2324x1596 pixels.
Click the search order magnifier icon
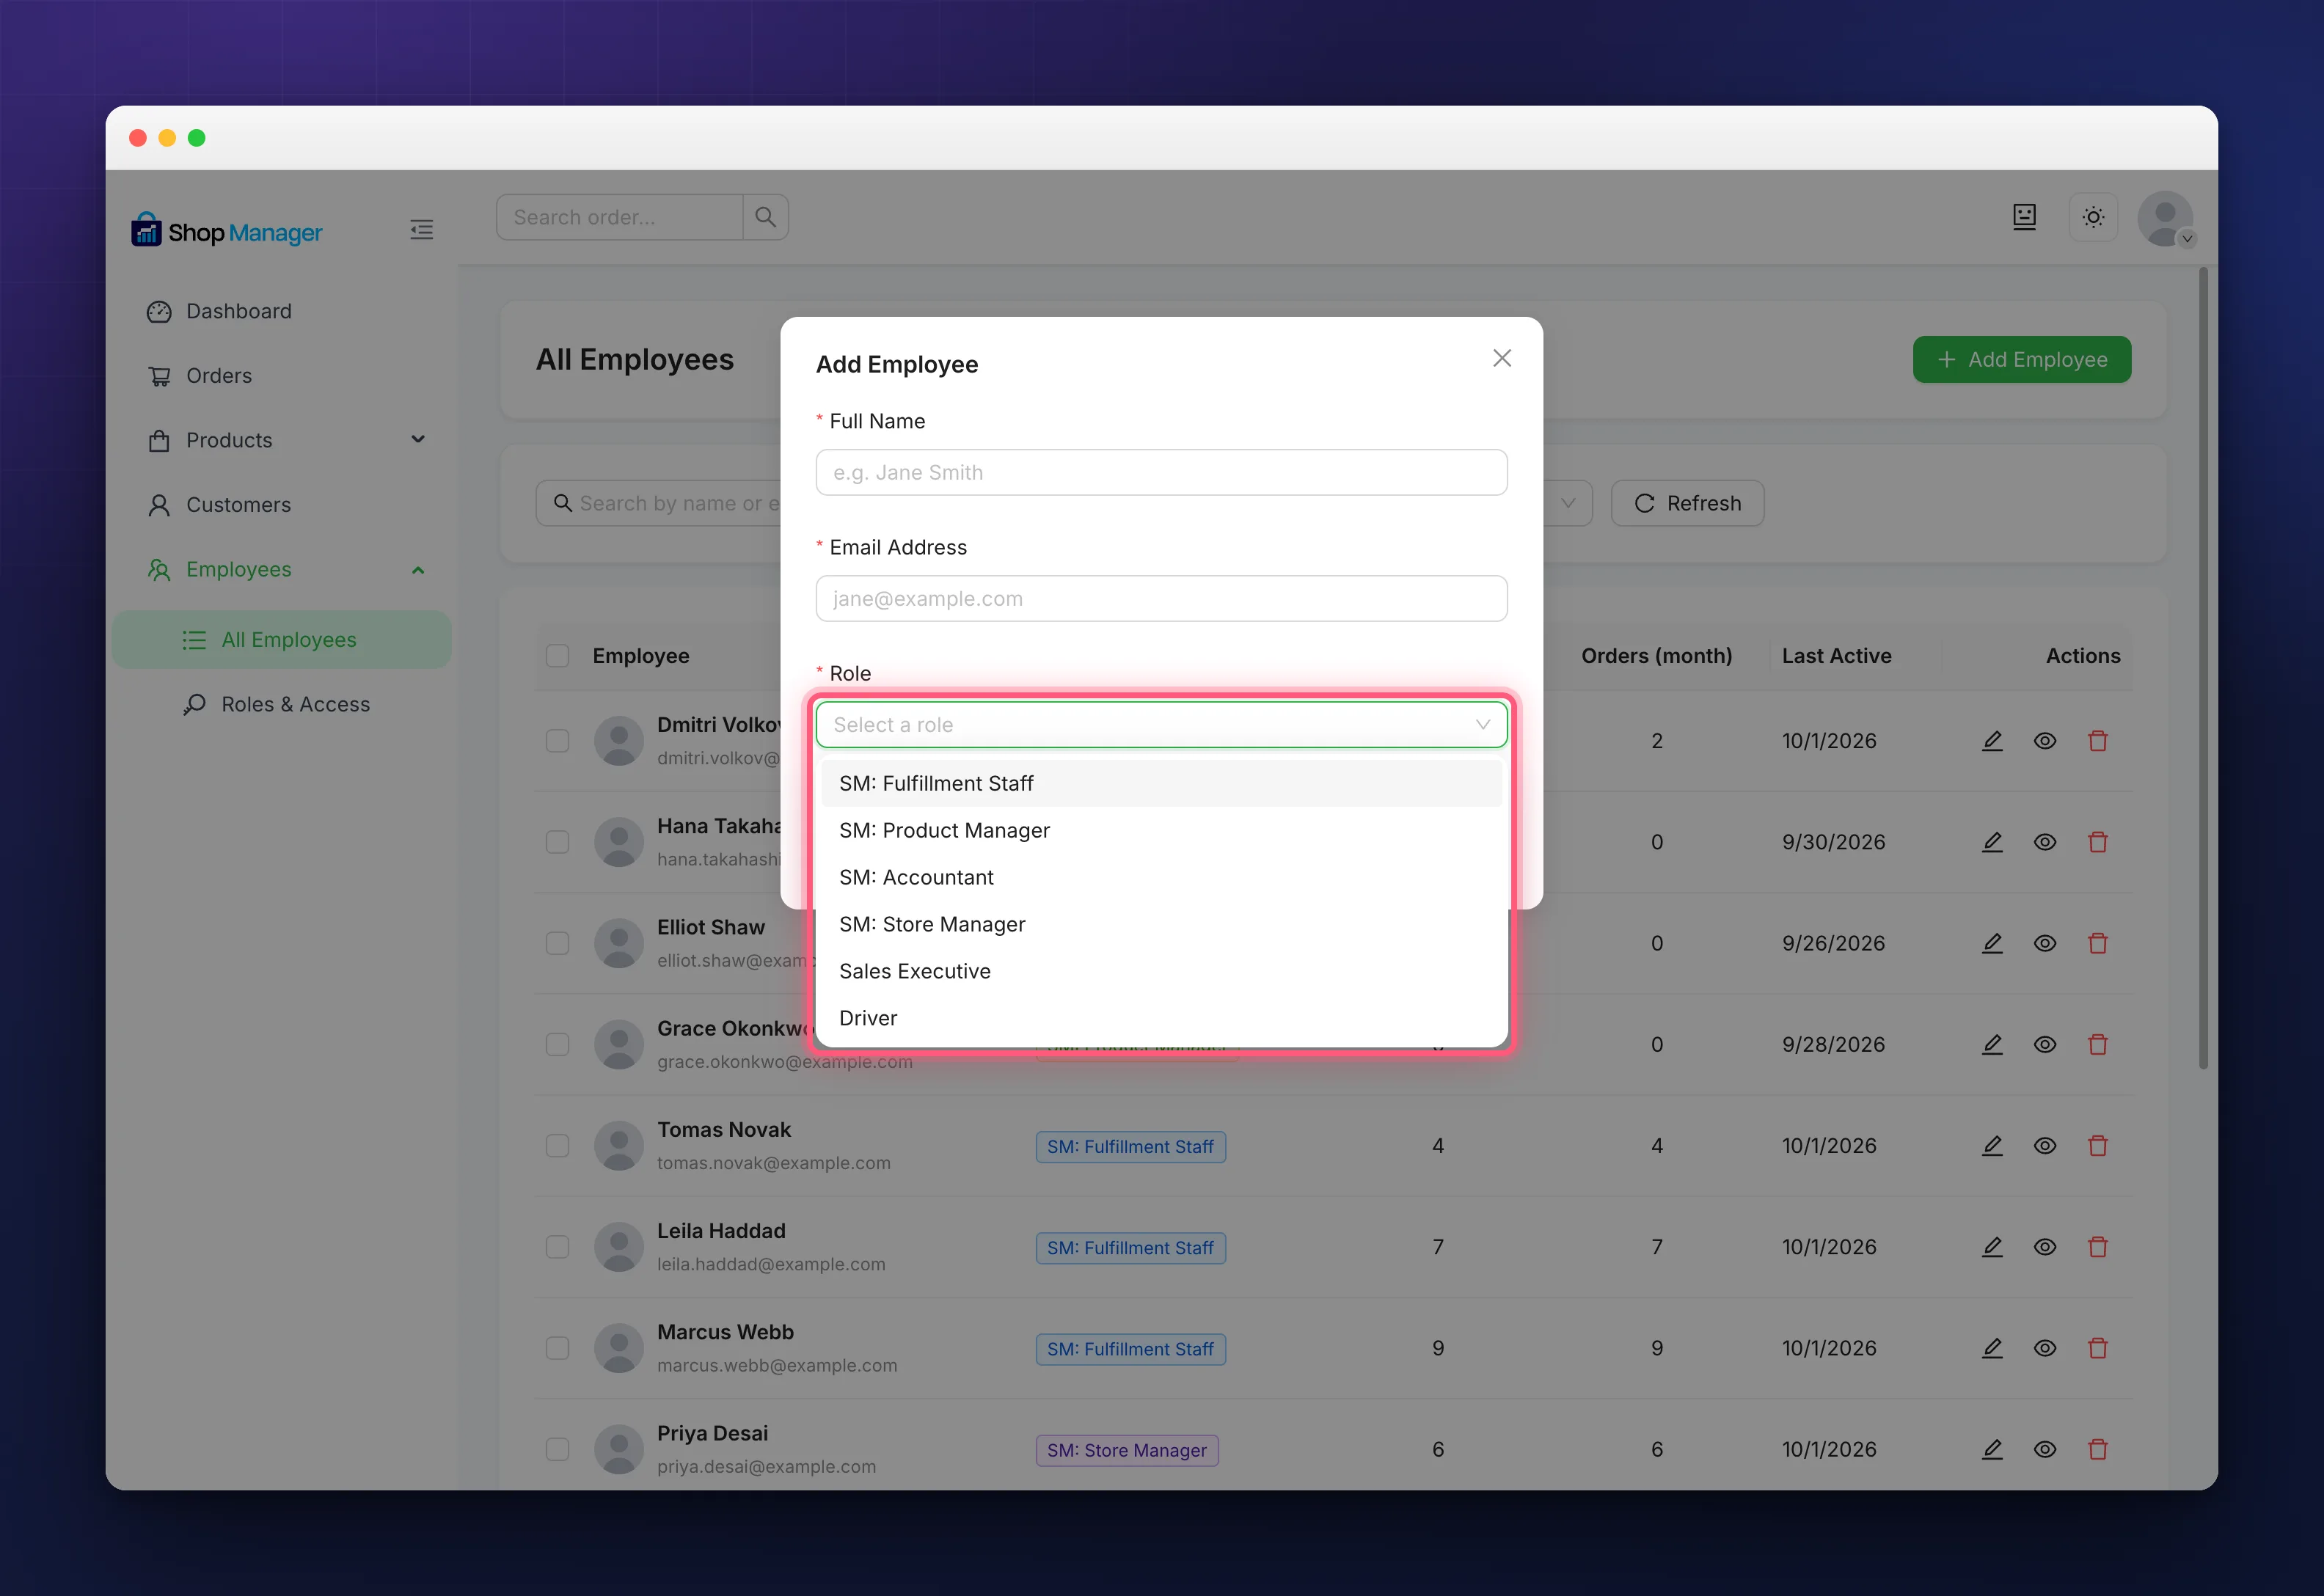(765, 217)
